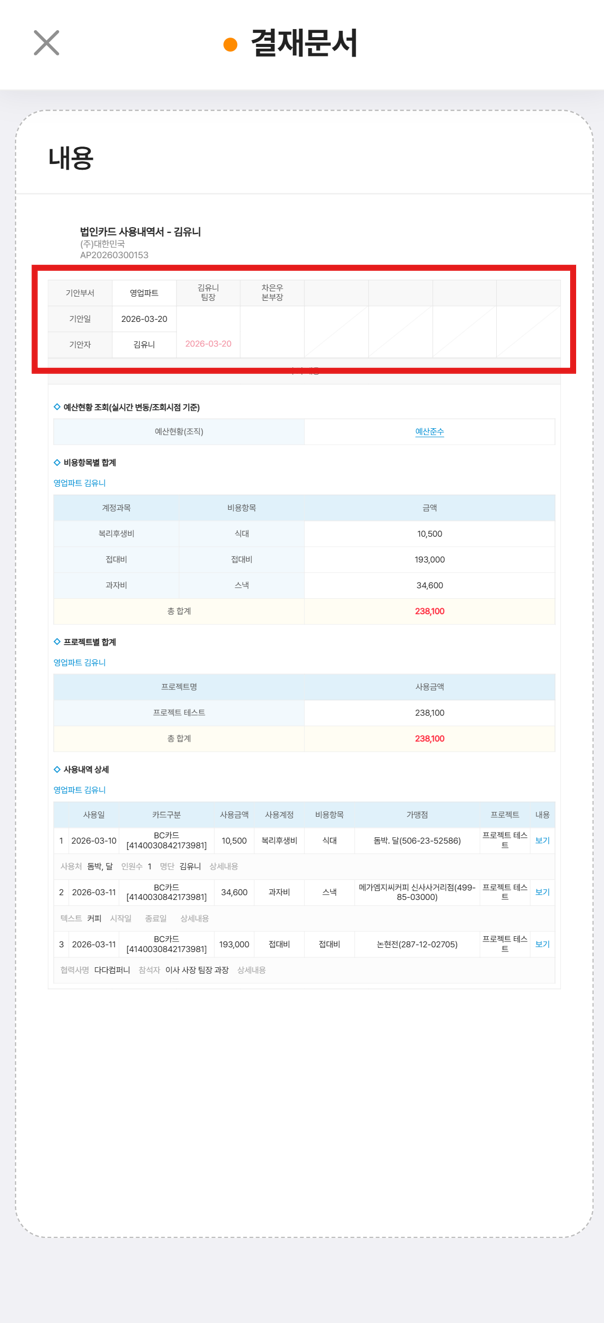Open 보기 link for 메가엠지씨커피 row
This screenshot has width=604, height=1323.
[x=542, y=892]
